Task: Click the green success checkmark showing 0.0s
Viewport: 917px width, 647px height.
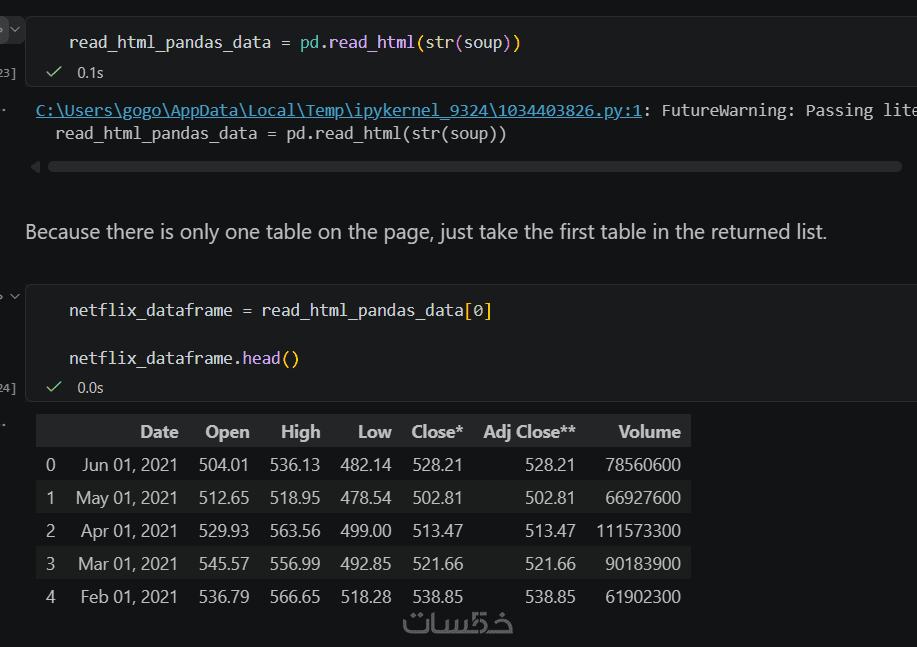Action: 54,387
